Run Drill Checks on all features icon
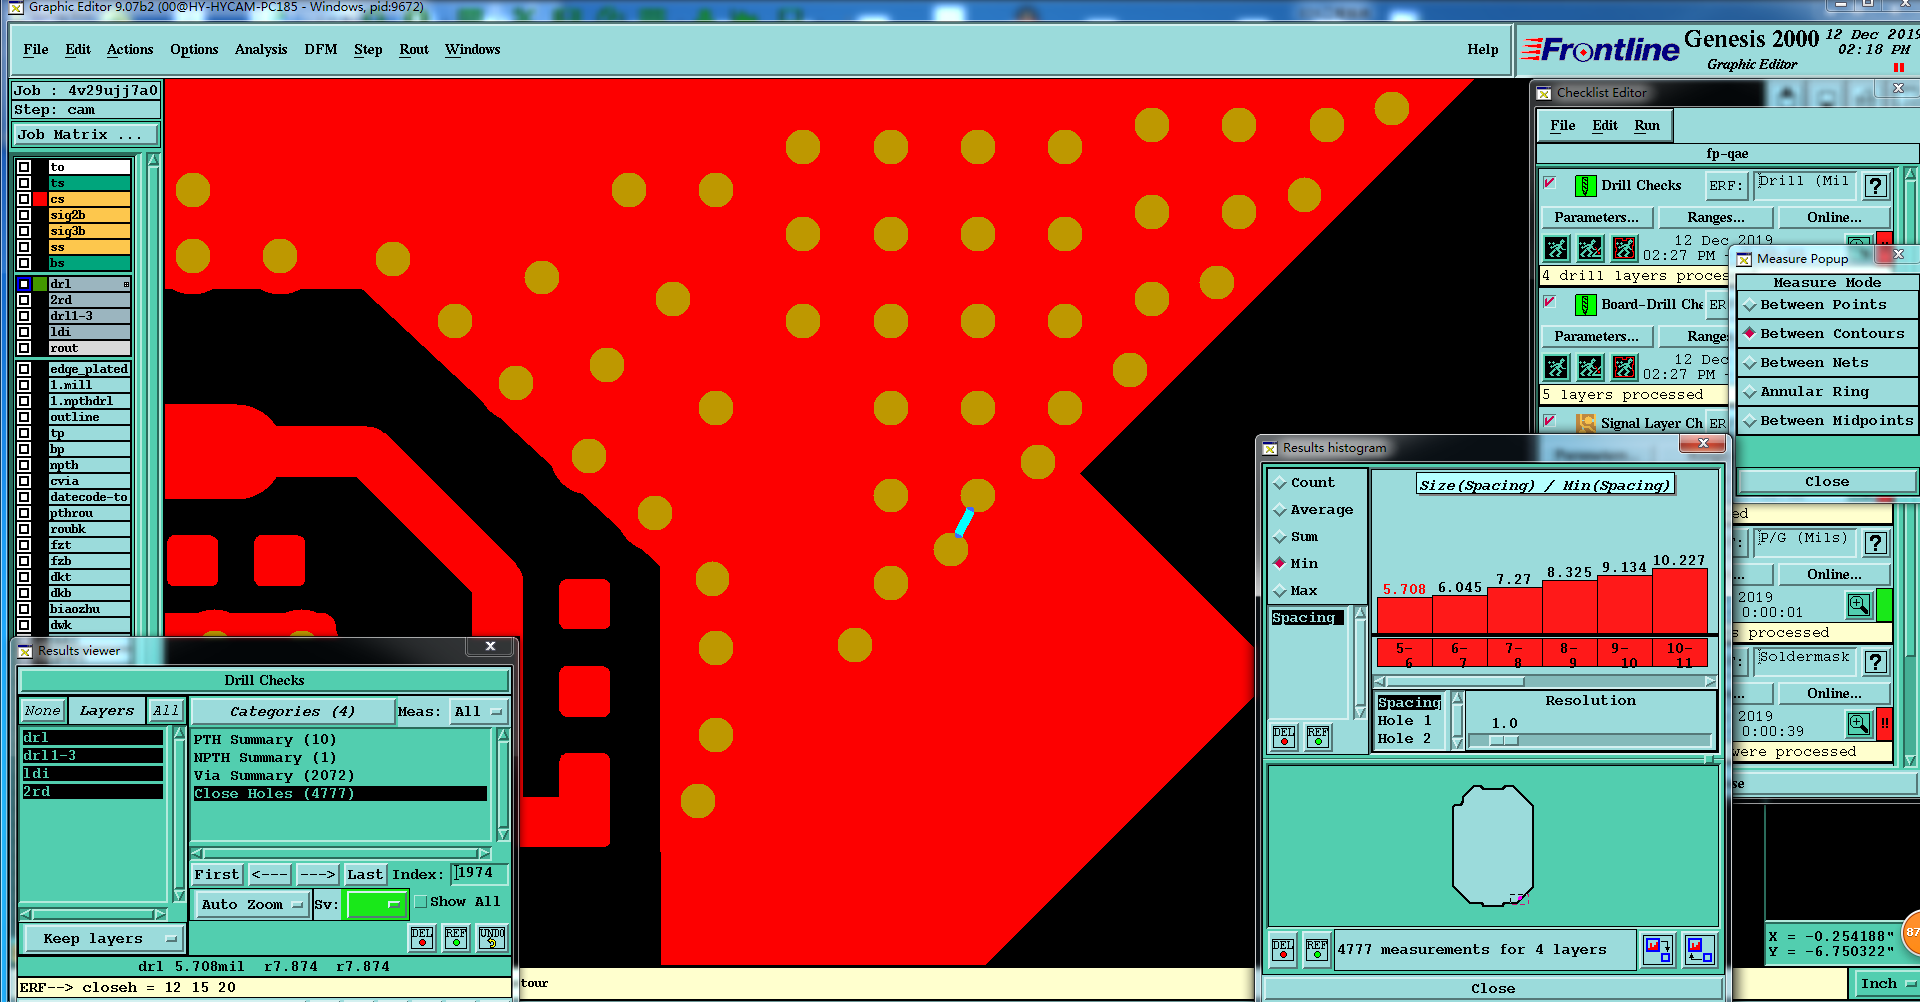The width and height of the screenshot is (1920, 1002). click(1556, 247)
